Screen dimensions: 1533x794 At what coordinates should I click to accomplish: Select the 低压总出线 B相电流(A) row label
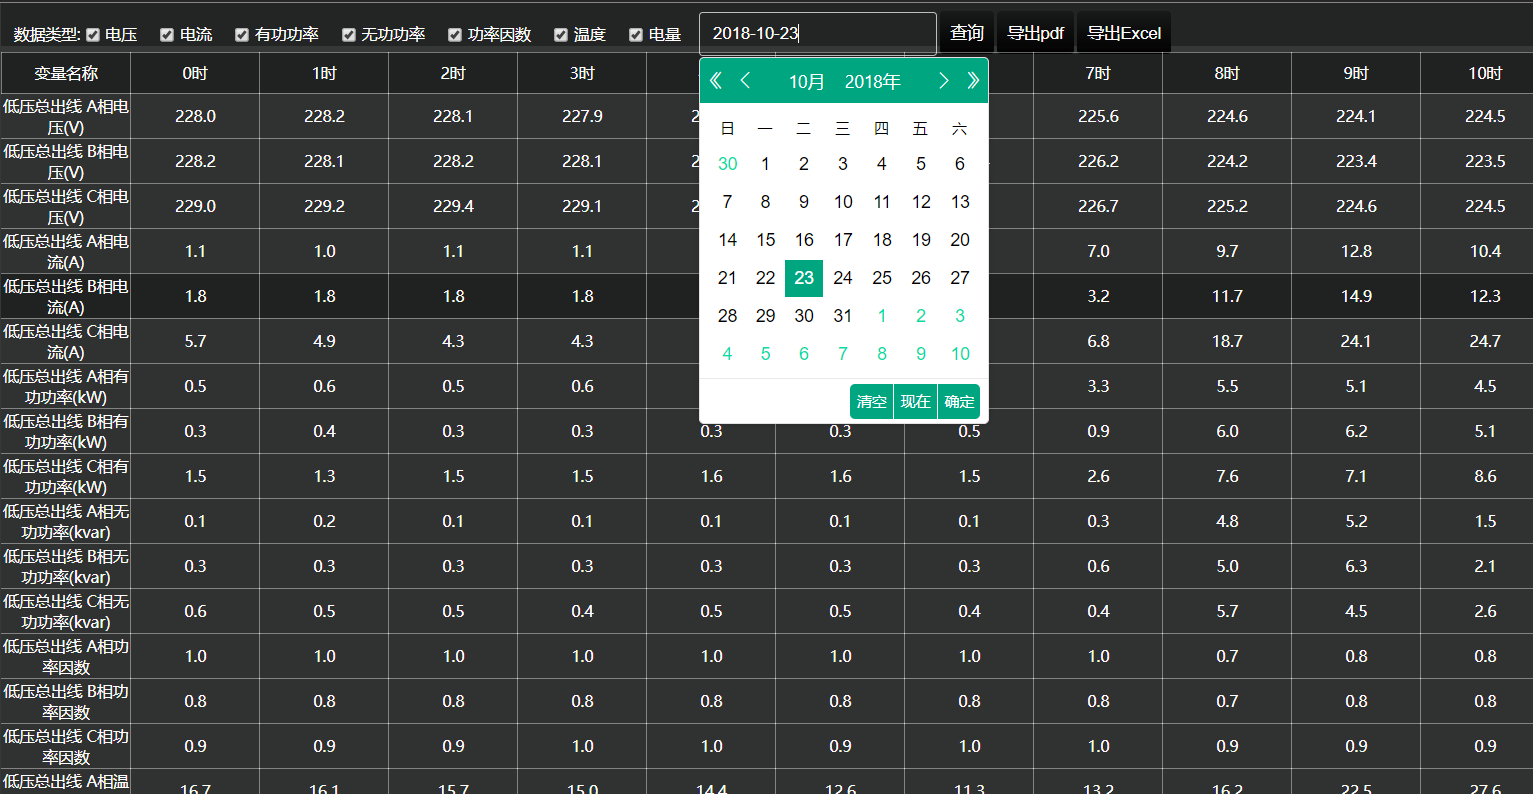click(66, 296)
